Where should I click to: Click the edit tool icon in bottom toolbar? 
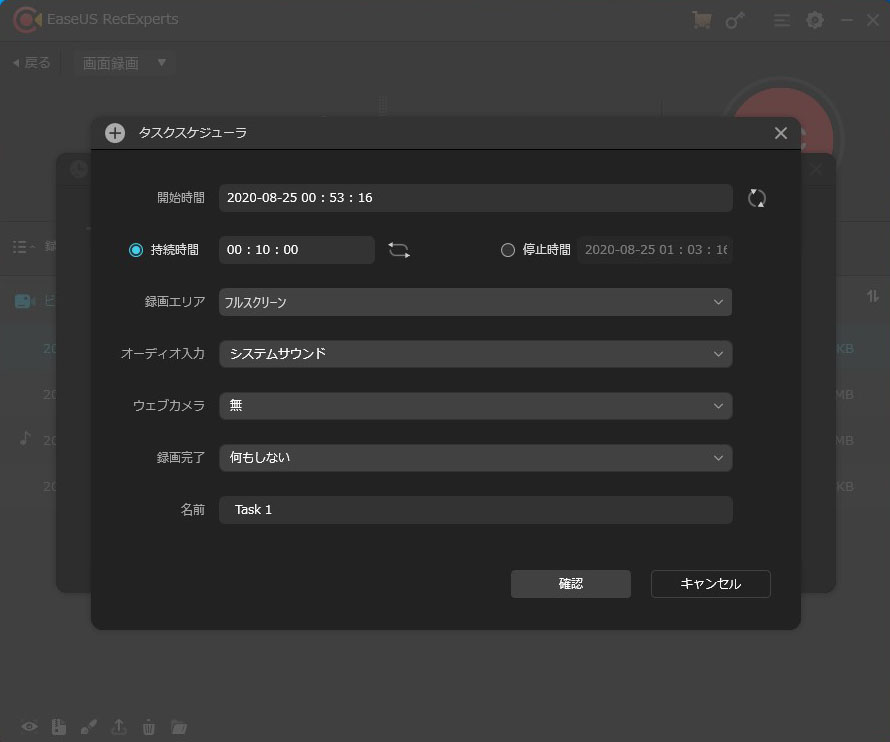[x=89, y=727]
